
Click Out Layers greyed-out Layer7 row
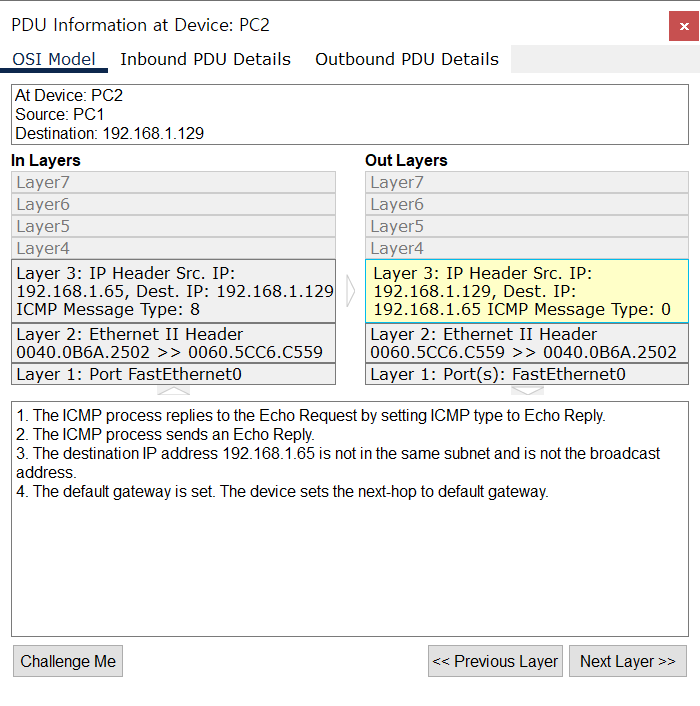pos(527,182)
